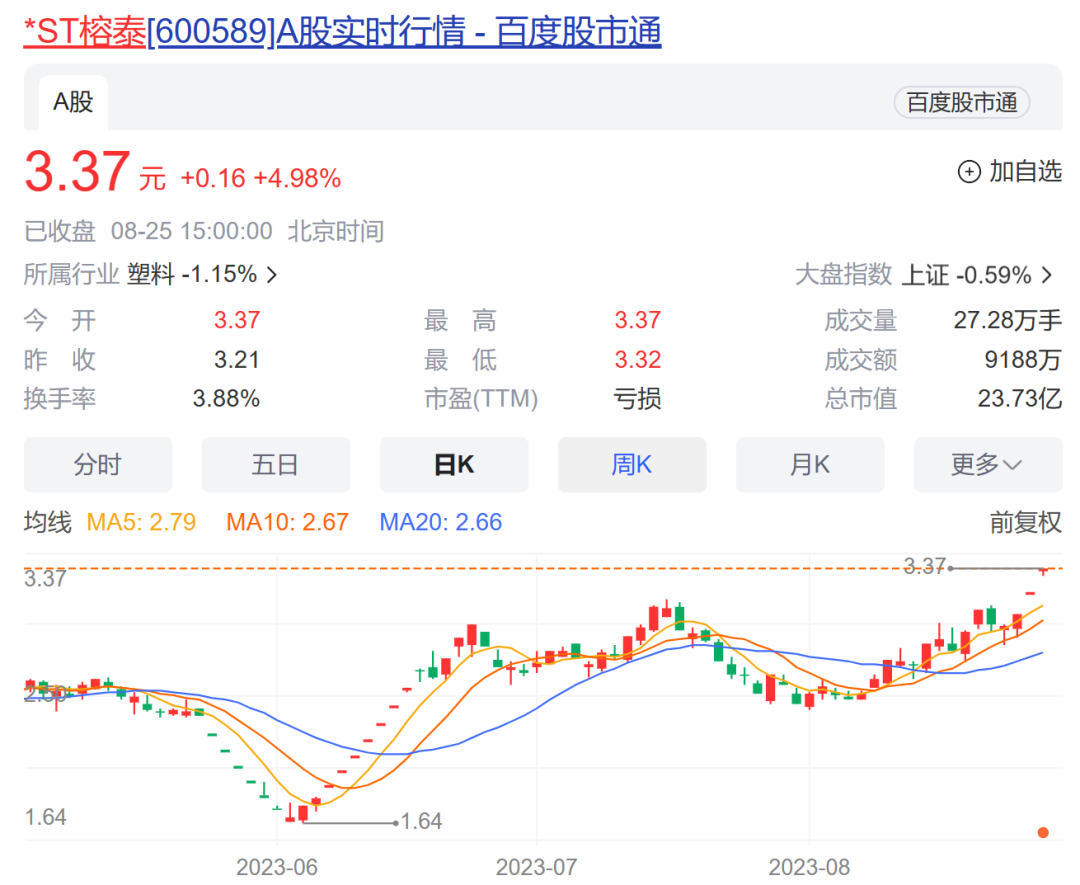This screenshot has width=1080, height=885.
Task: Switch to the 五日 chart tab
Action: 276,464
